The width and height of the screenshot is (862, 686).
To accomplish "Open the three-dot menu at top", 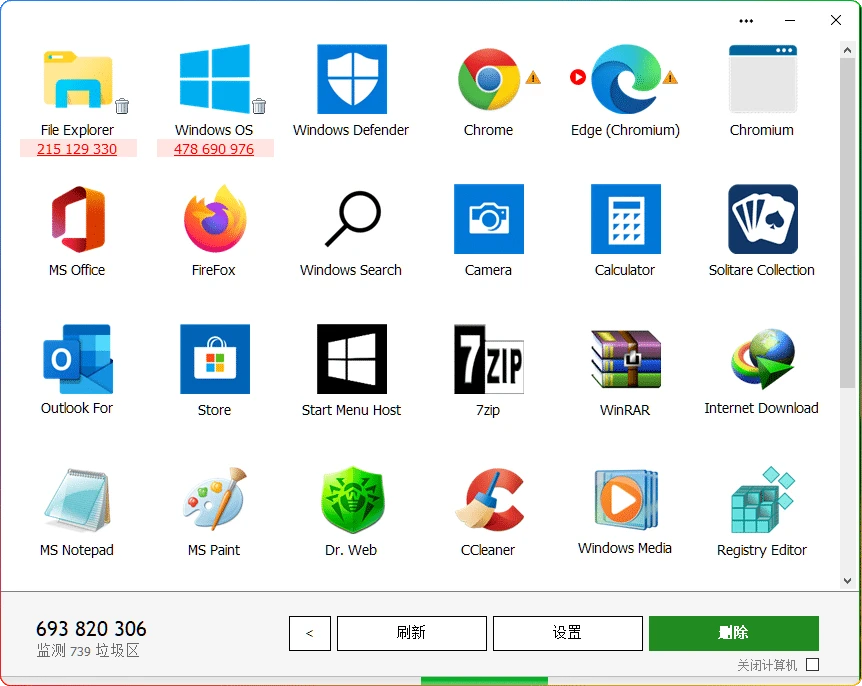I will pos(745,20).
